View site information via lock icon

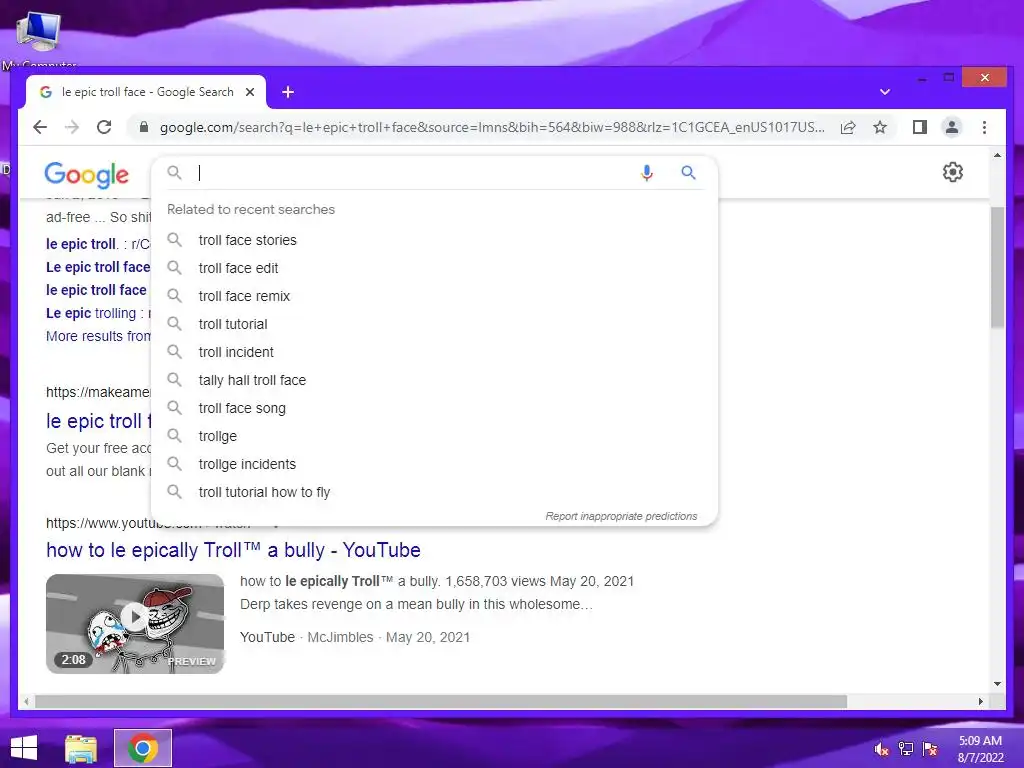pos(144,127)
